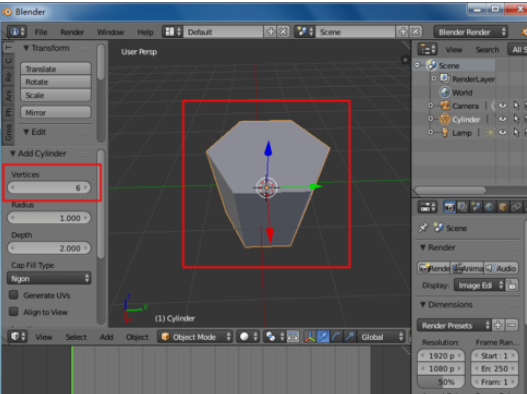
Task: Toggle the 3D manipulator axes icon
Action: (x=310, y=337)
